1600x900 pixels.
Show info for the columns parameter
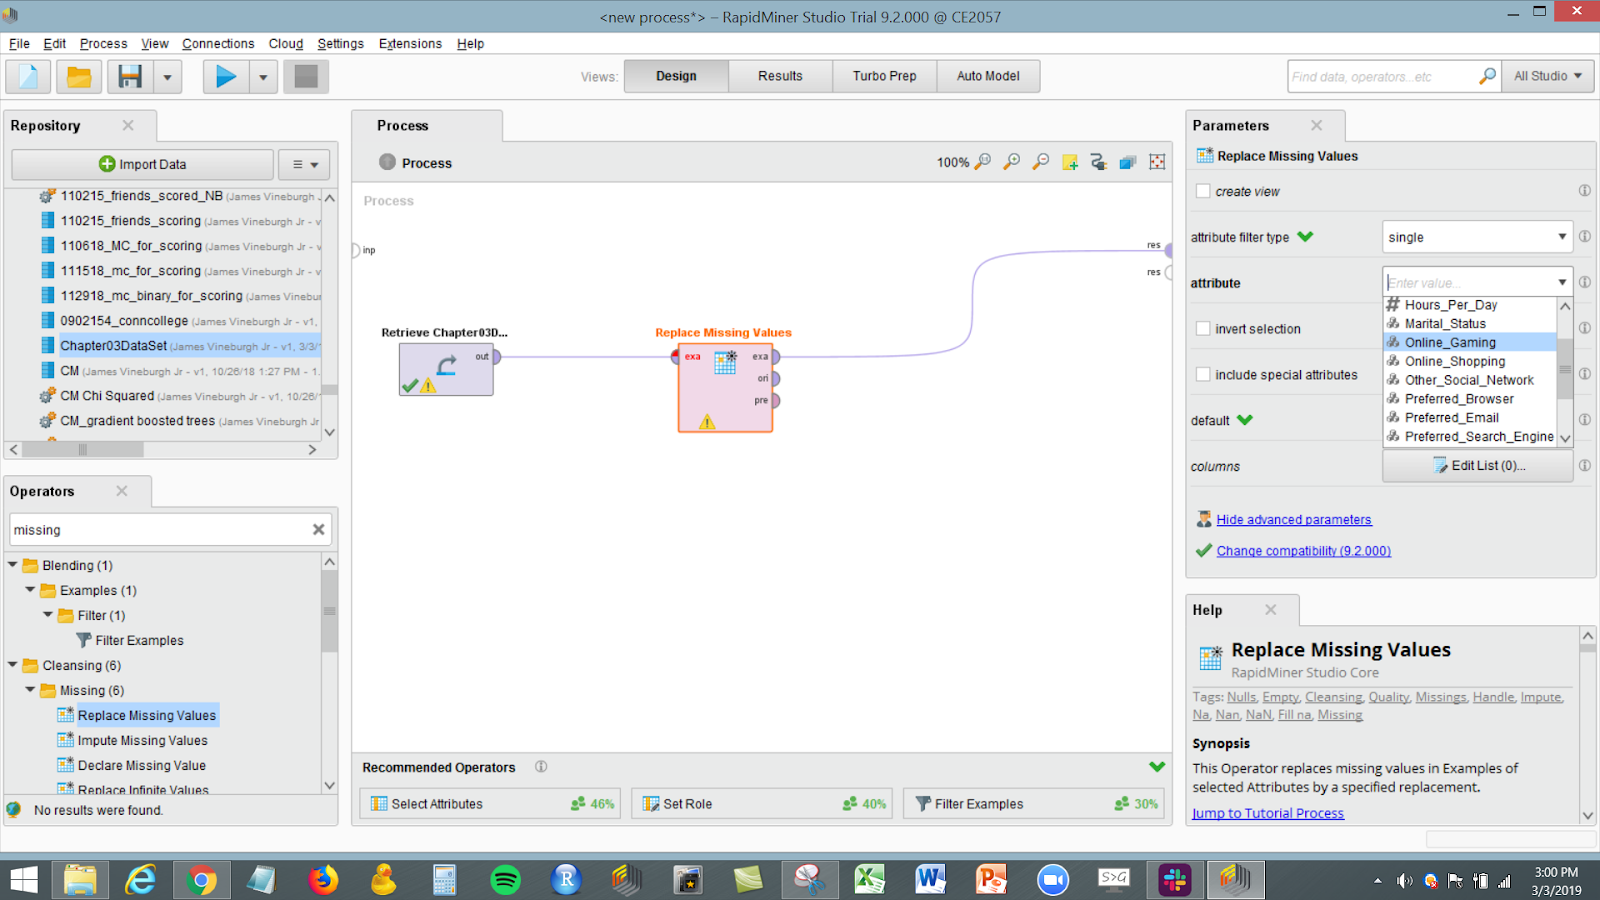(x=1585, y=466)
